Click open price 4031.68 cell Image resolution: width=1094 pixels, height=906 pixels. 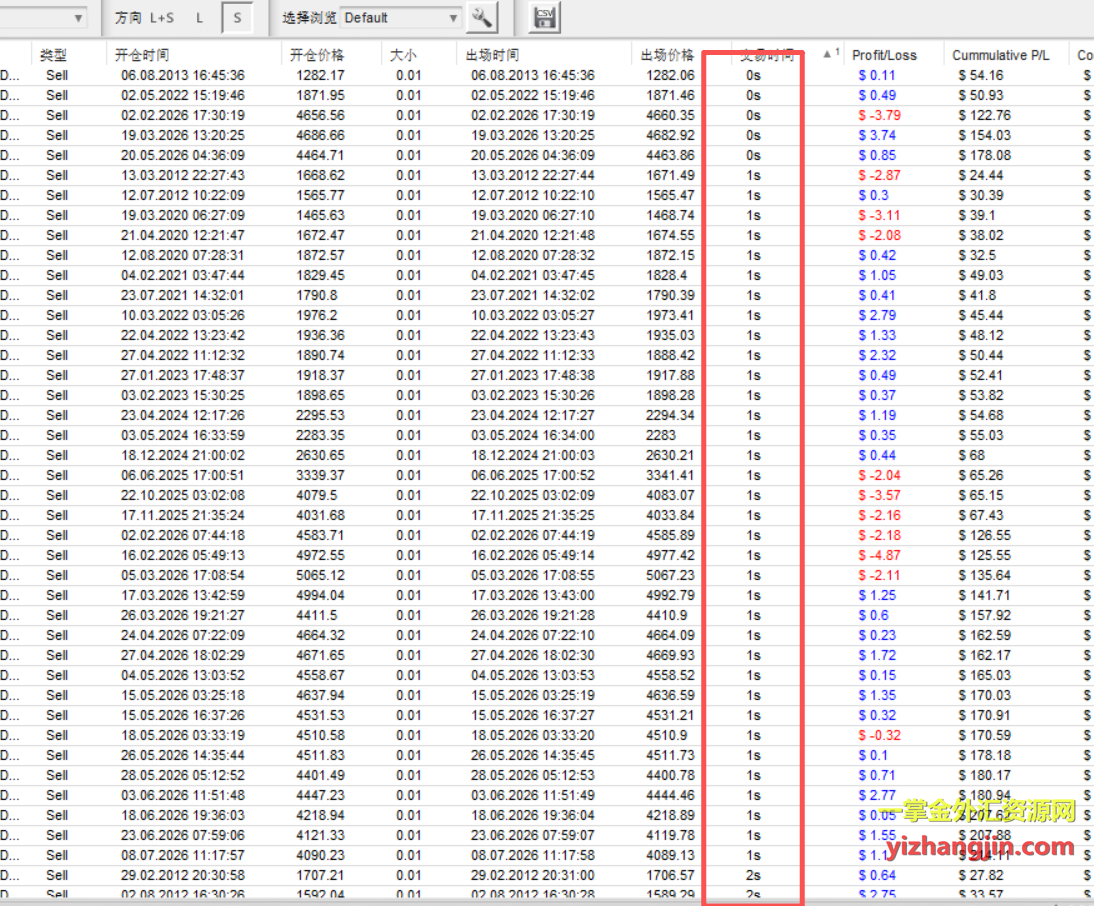click(x=320, y=515)
